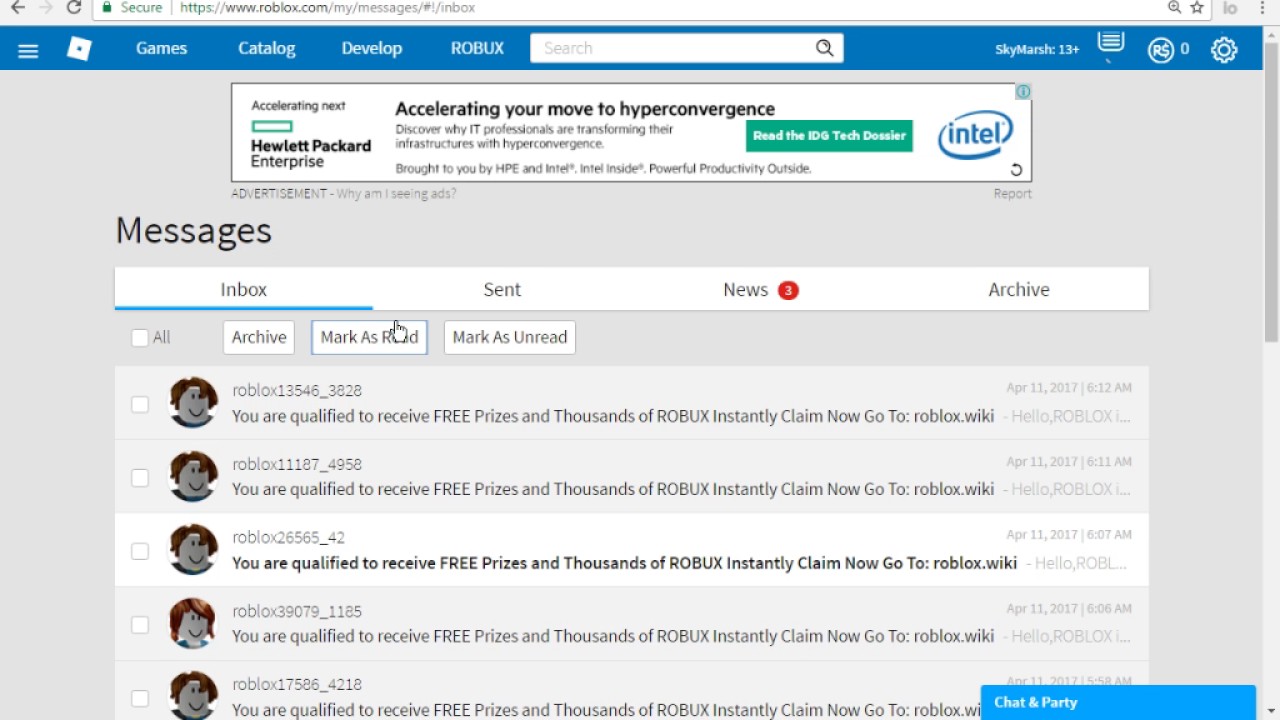This screenshot has height=720, width=1280.
Task: Click the Apr 11, 2017 6:12 AM timestamp
Action: click(1069, 388)
